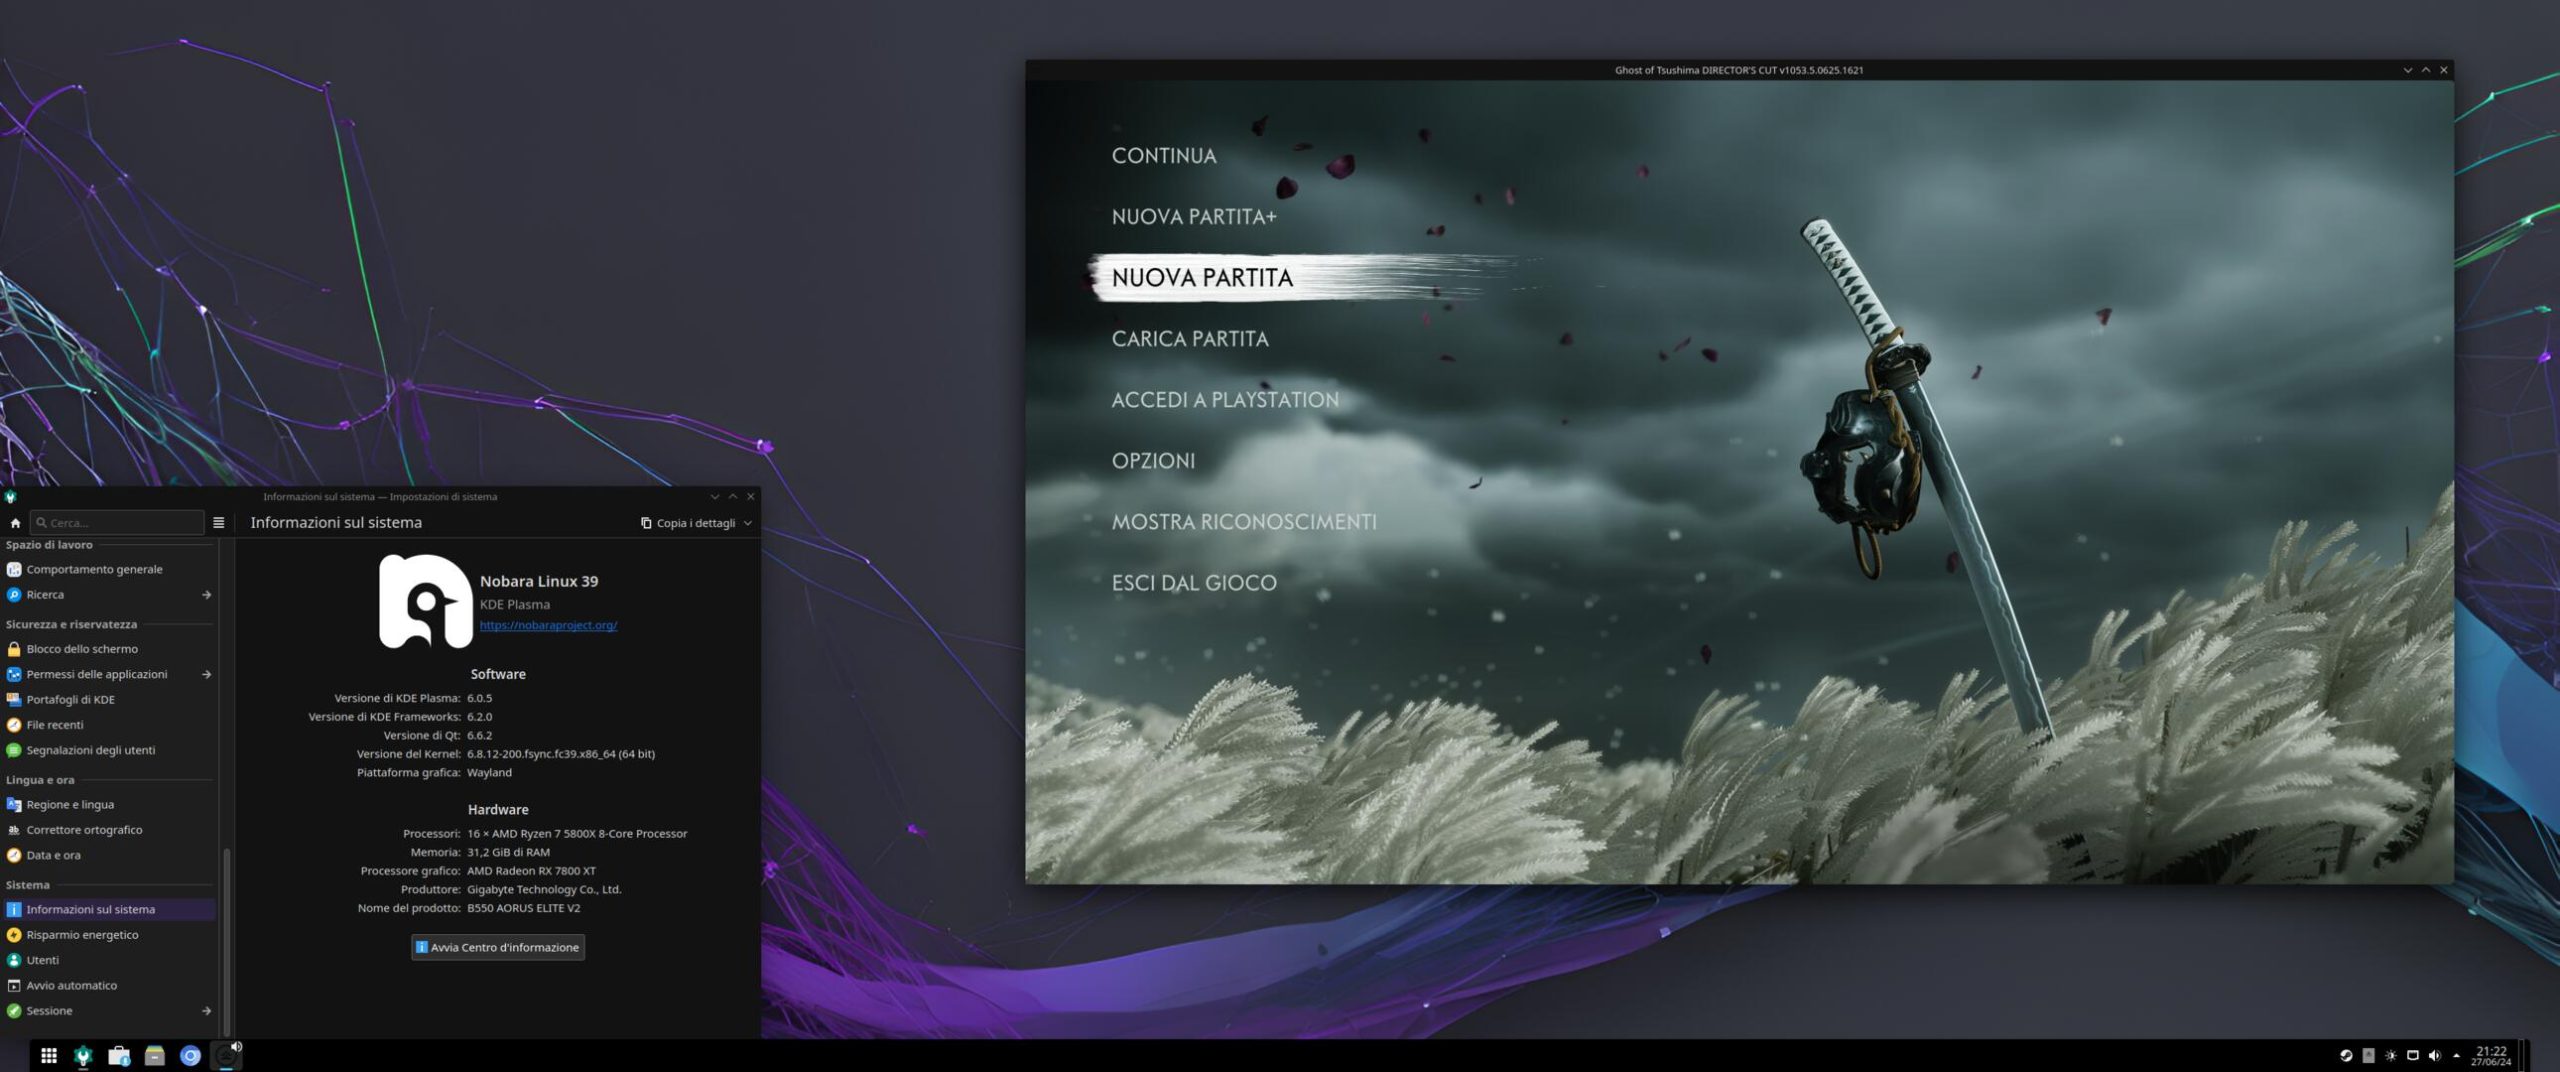Expand the Ricerca submenu arrow
2560x1072 pixels.
[206, 595]
